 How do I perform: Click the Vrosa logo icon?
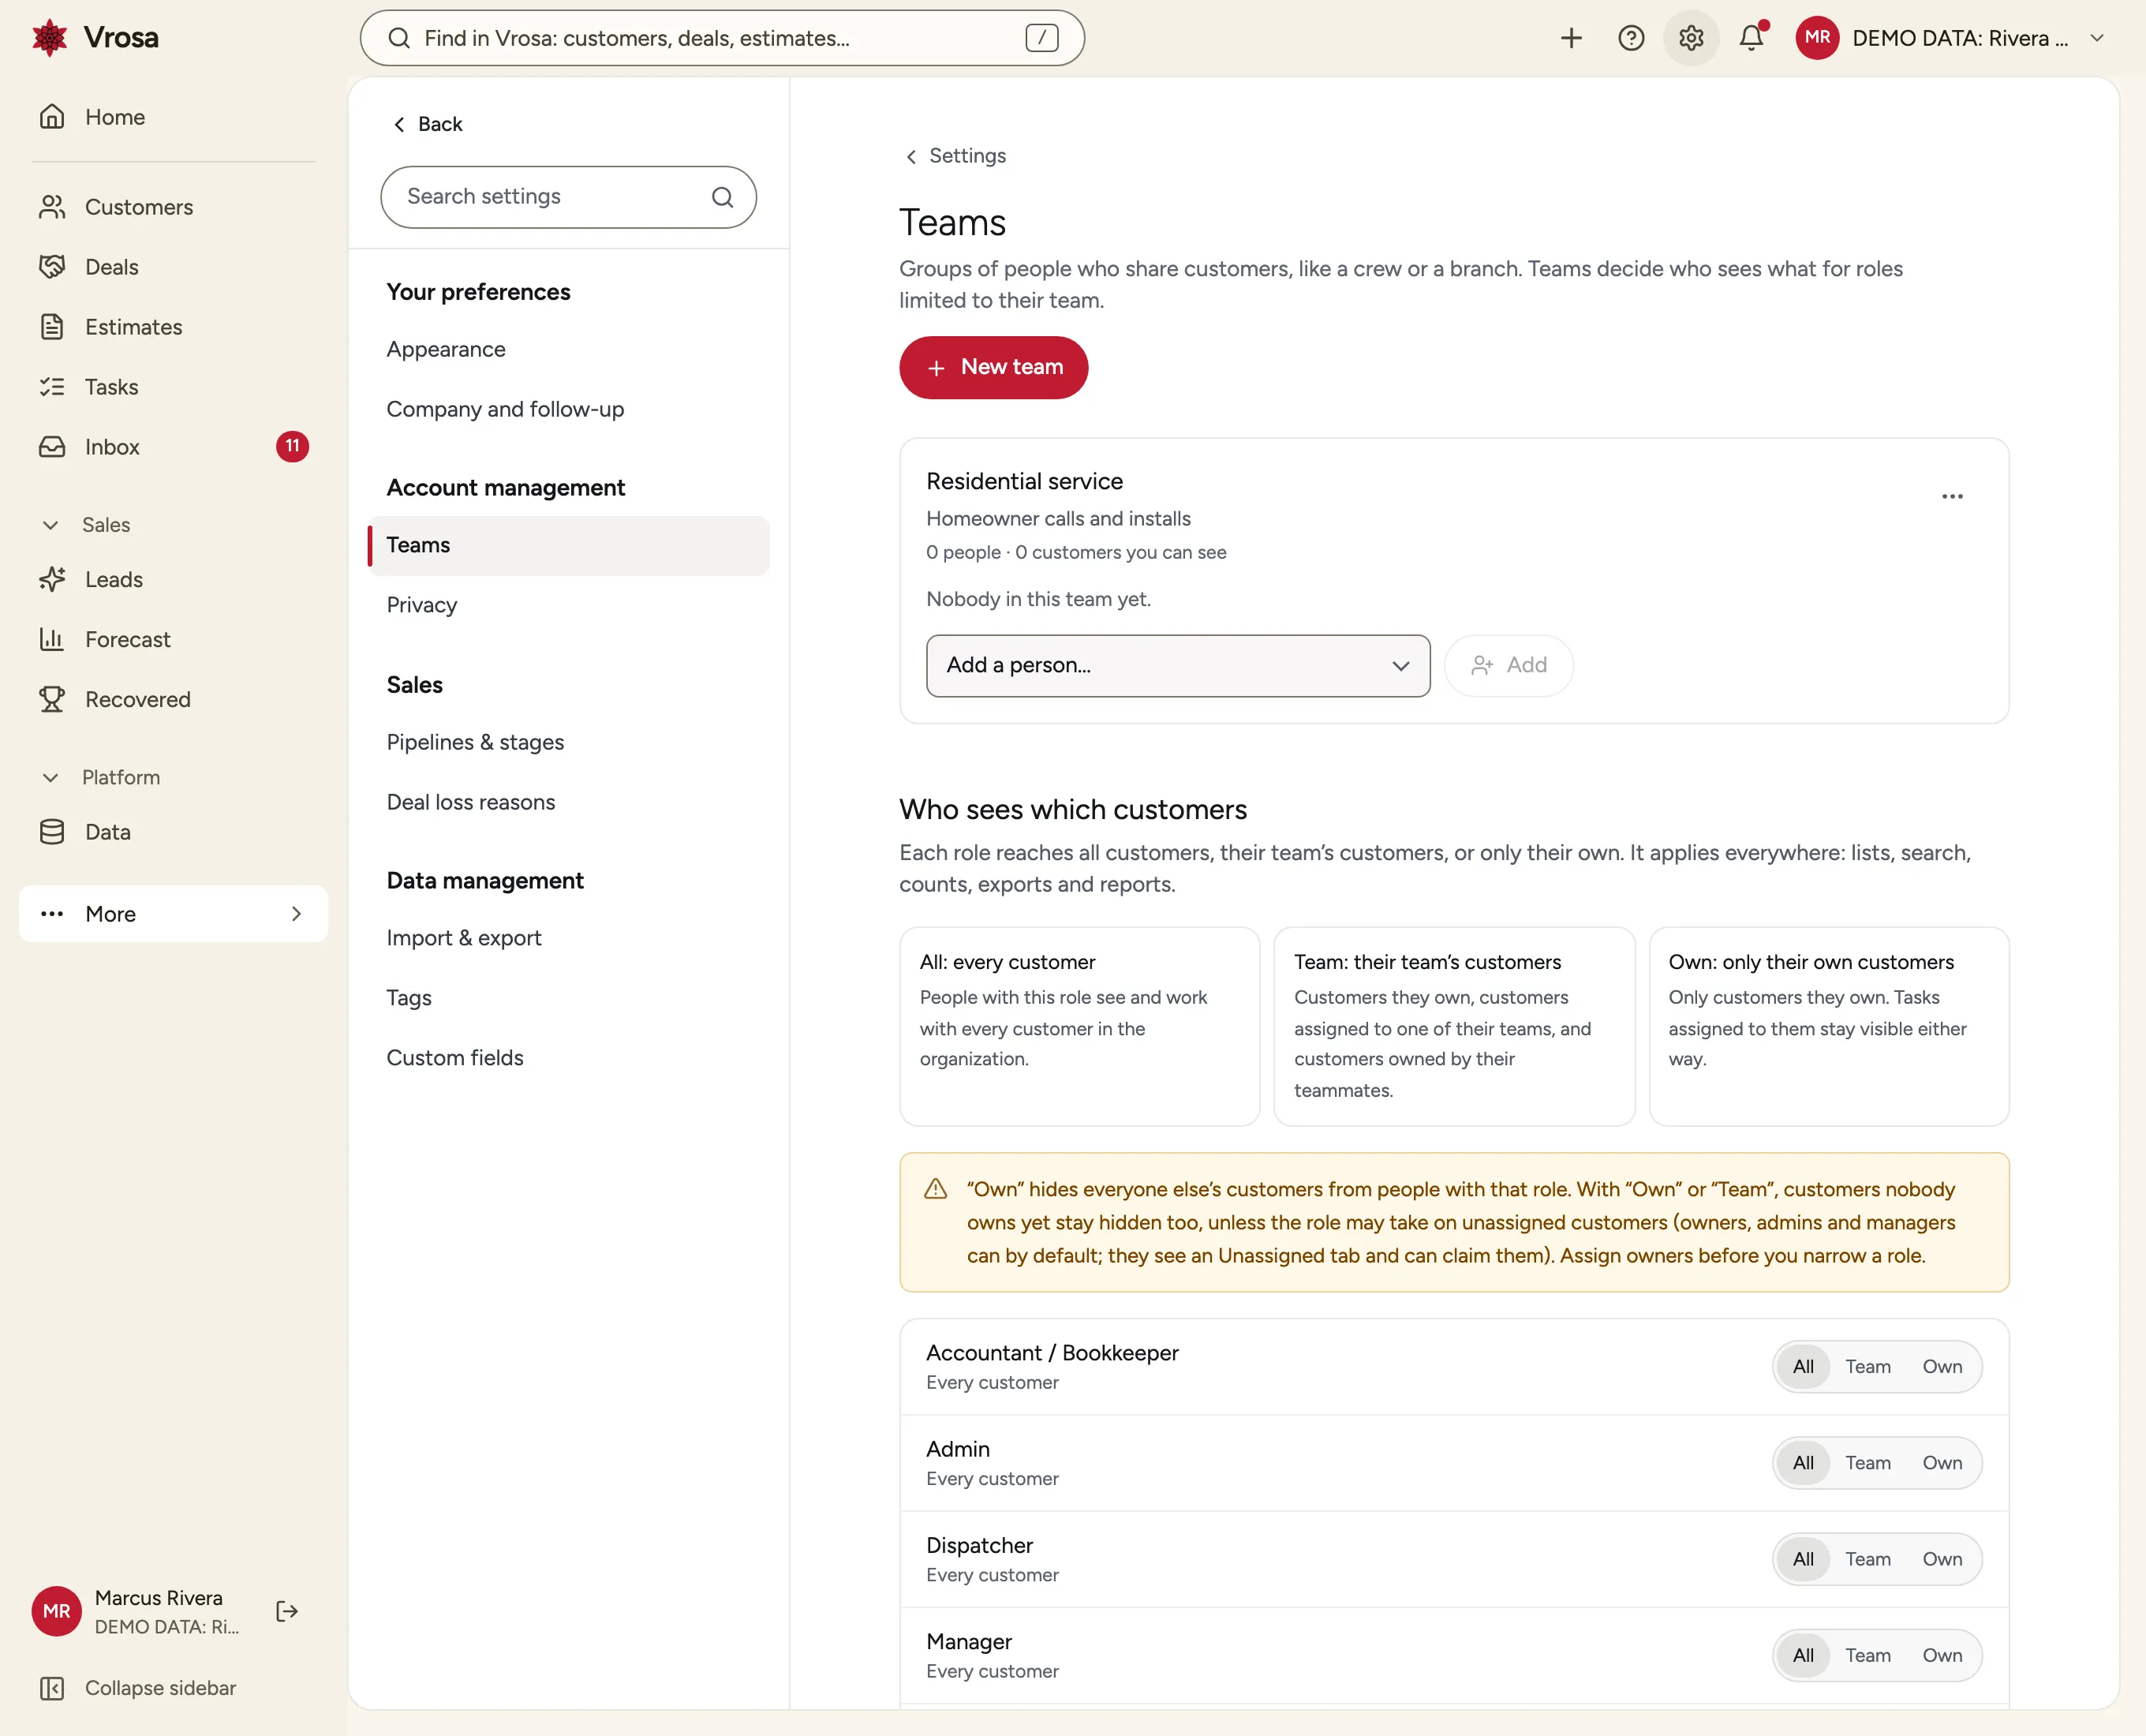click(x=49, y=38)
